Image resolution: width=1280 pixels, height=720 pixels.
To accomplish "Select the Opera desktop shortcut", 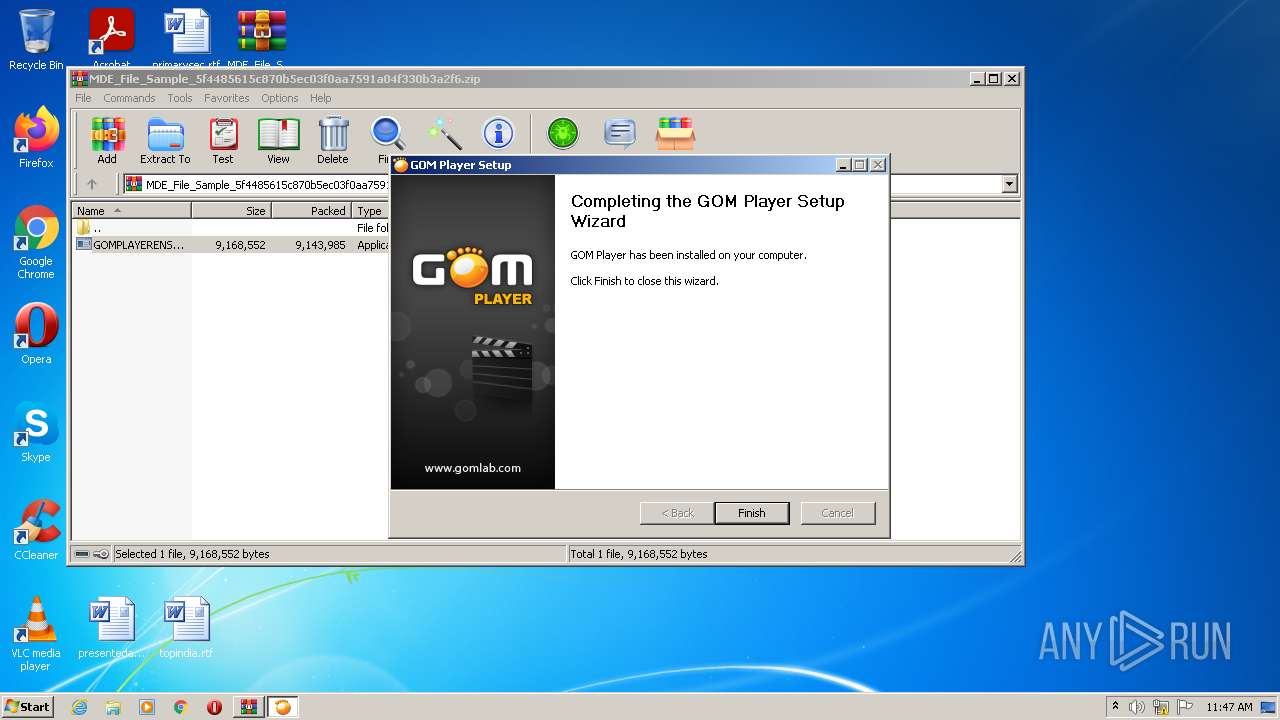I will coord(36,334).
